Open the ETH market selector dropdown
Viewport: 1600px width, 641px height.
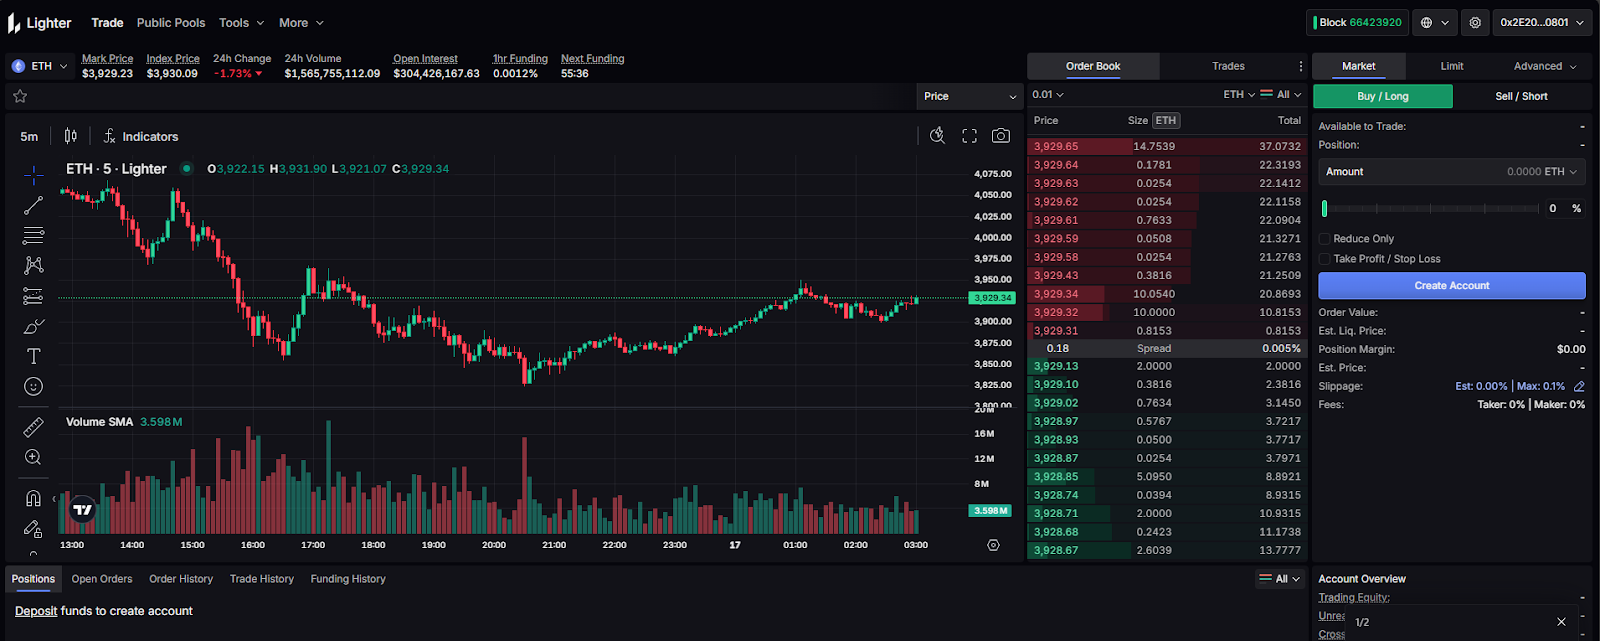tap(40, 66)
